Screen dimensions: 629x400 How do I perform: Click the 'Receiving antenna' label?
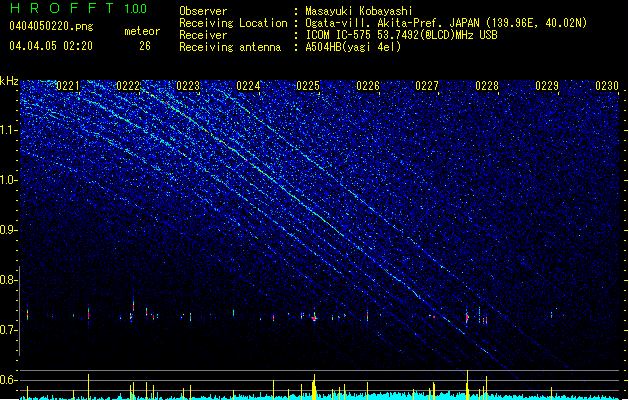(230, 47)
